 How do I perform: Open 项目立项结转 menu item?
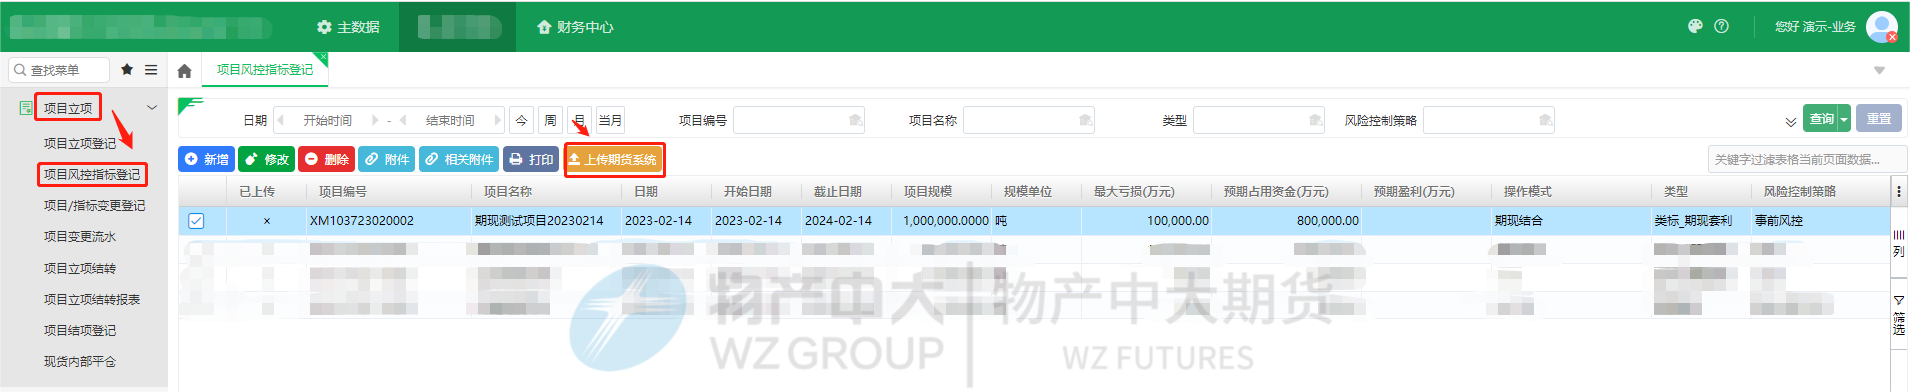80,269
